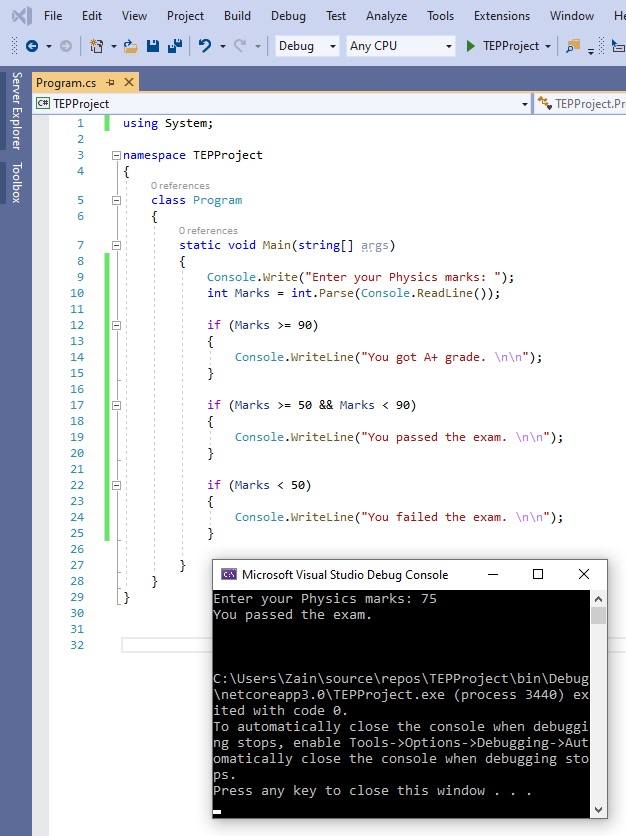Open the Server Explorer side panel
Viewport: 626px width, 836px height.
pyautogui.click(x=16, y=111)
